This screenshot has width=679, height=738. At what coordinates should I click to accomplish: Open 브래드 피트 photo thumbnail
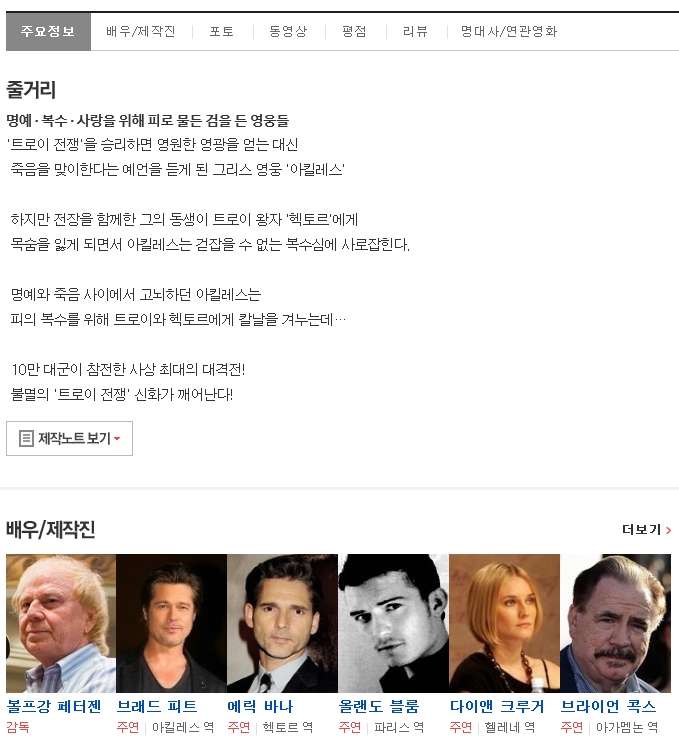pyautogui.click(x=171, y=623)
